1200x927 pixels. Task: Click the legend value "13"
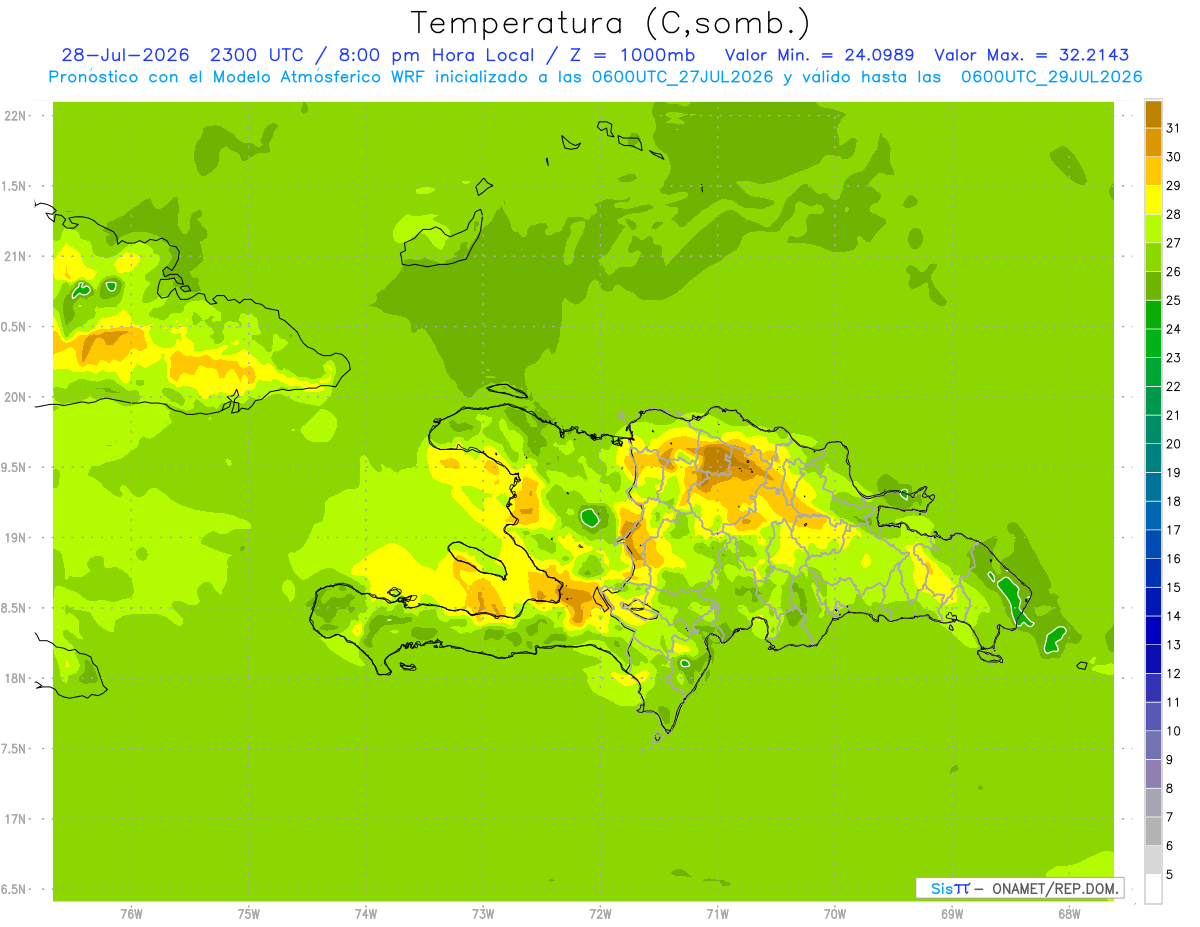coord(1174,645)
